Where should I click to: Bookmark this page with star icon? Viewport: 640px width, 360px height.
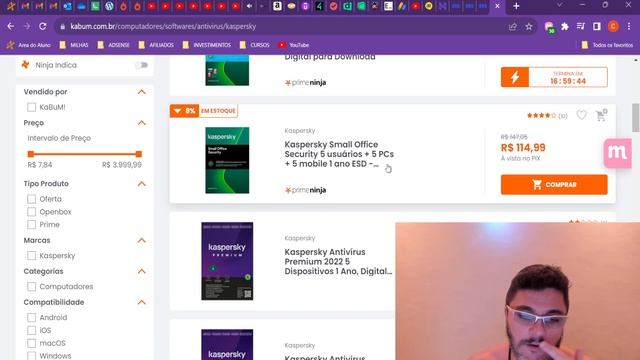click(529, 27)
